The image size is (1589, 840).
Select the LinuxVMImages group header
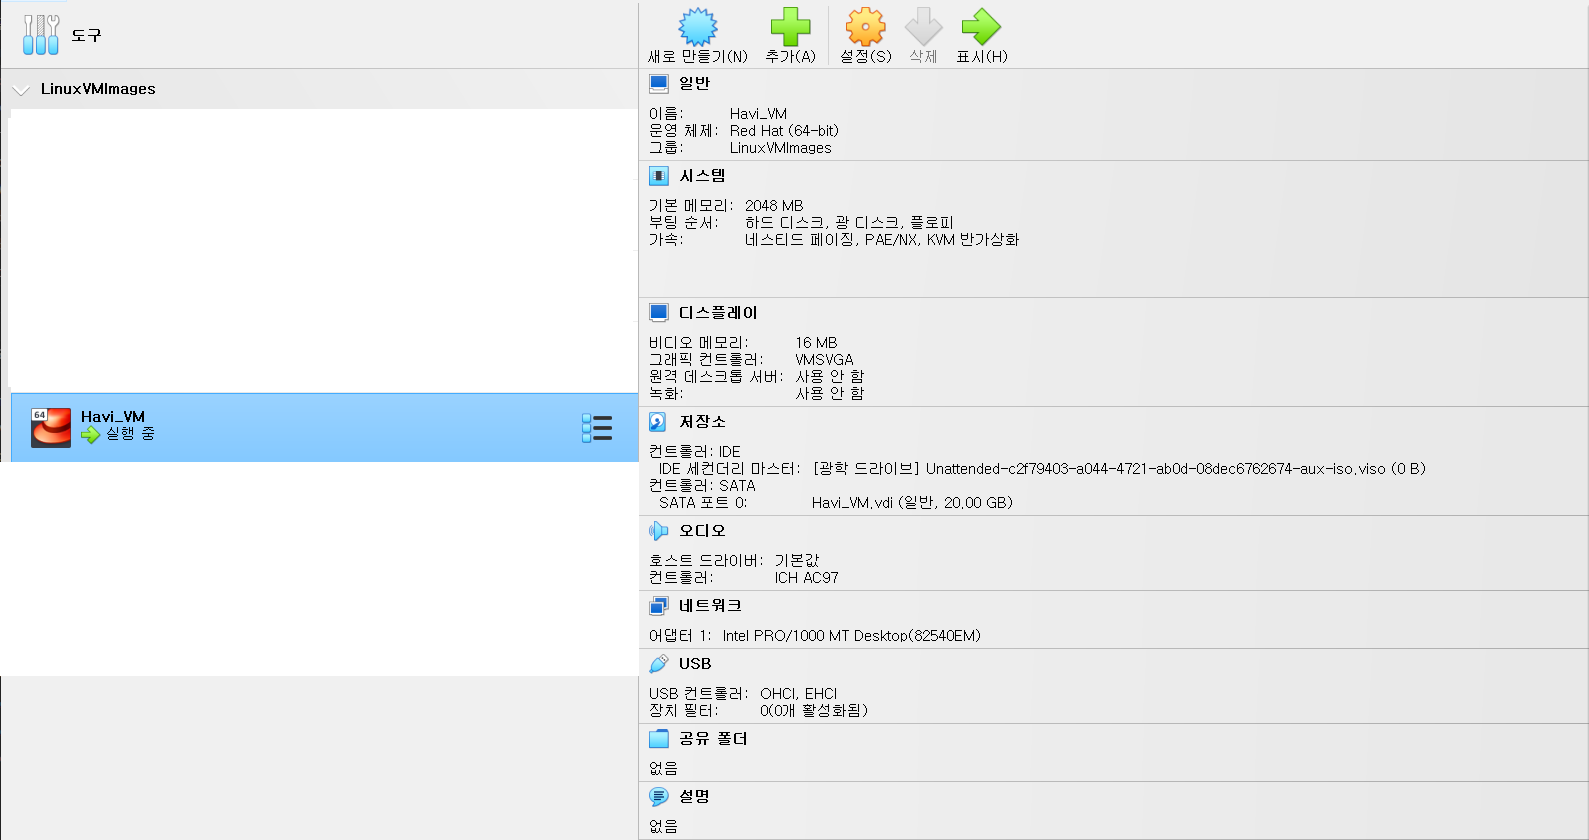pos(319,89)
